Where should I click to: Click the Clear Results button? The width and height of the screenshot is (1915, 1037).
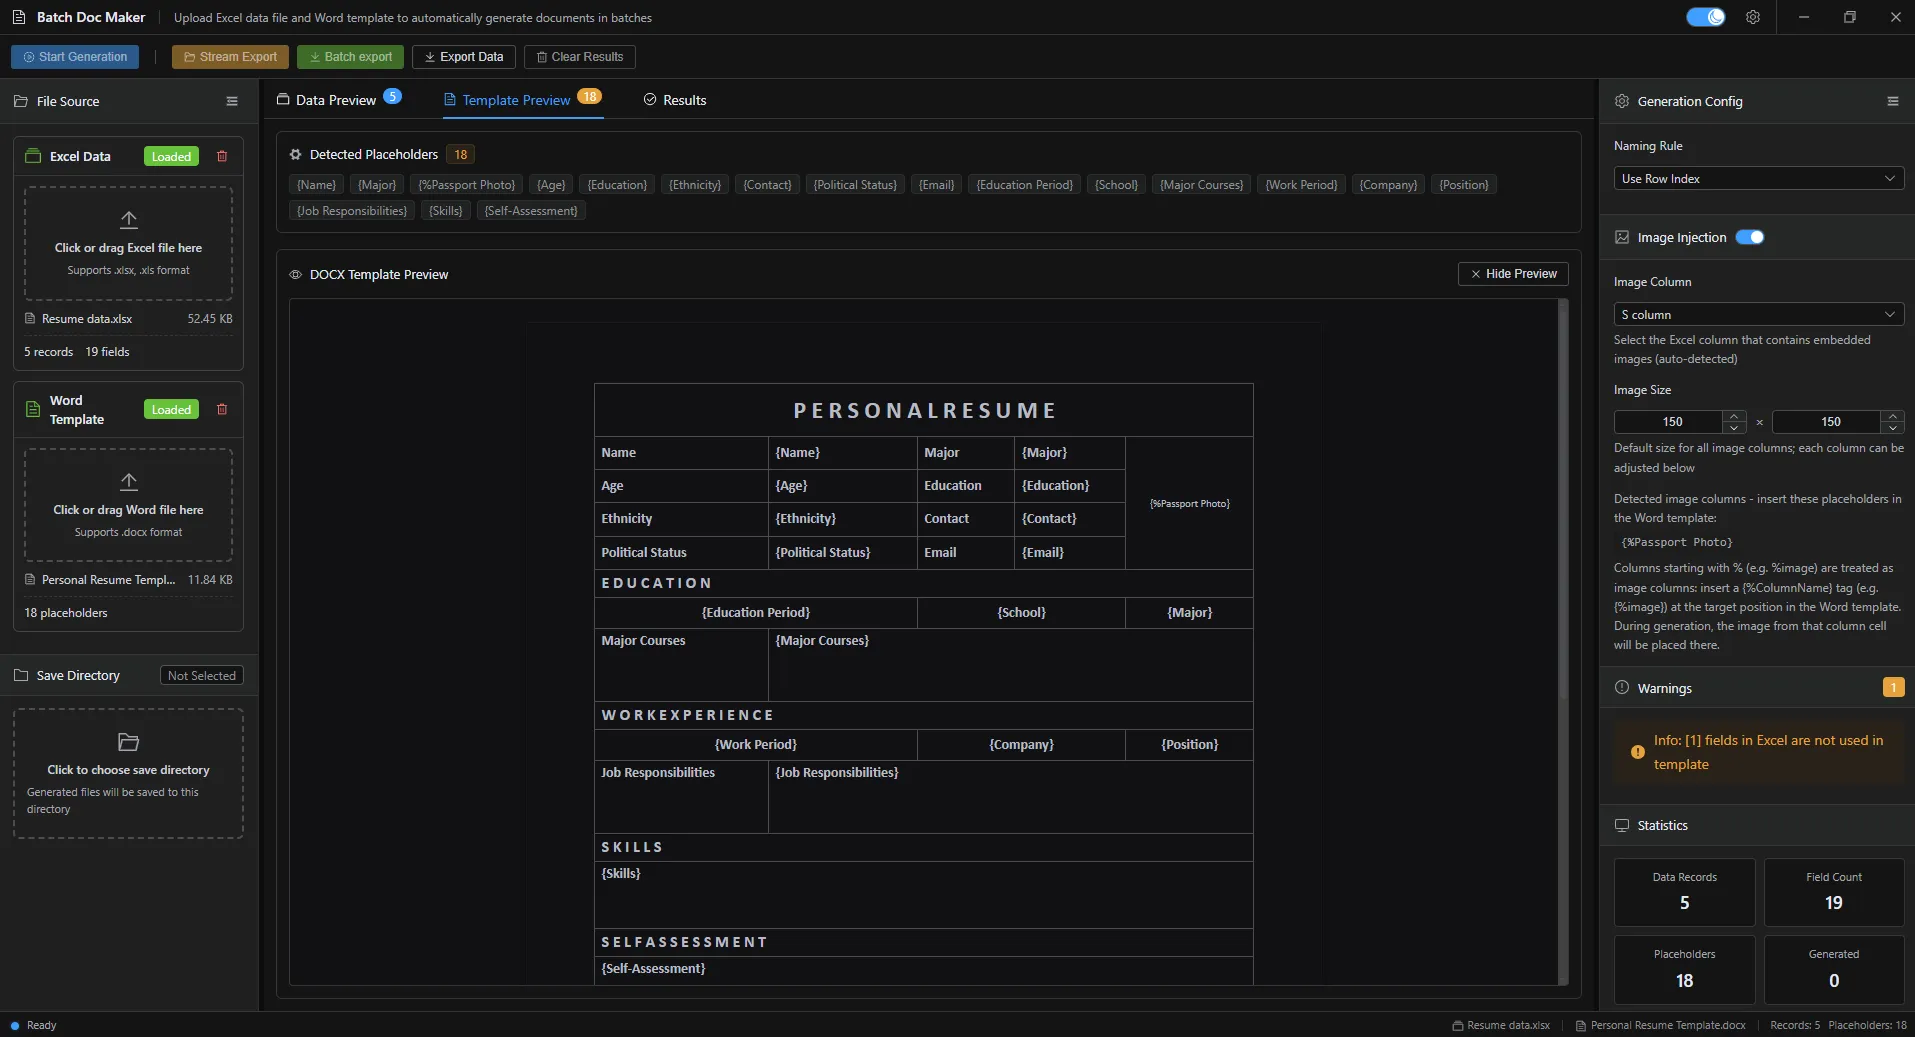click(580, 57)
